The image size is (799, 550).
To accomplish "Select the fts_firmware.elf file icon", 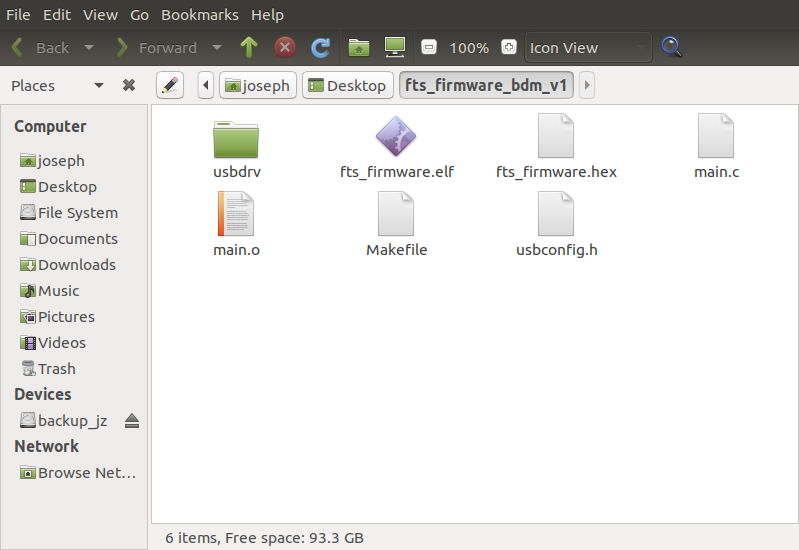I will (396, 136).
